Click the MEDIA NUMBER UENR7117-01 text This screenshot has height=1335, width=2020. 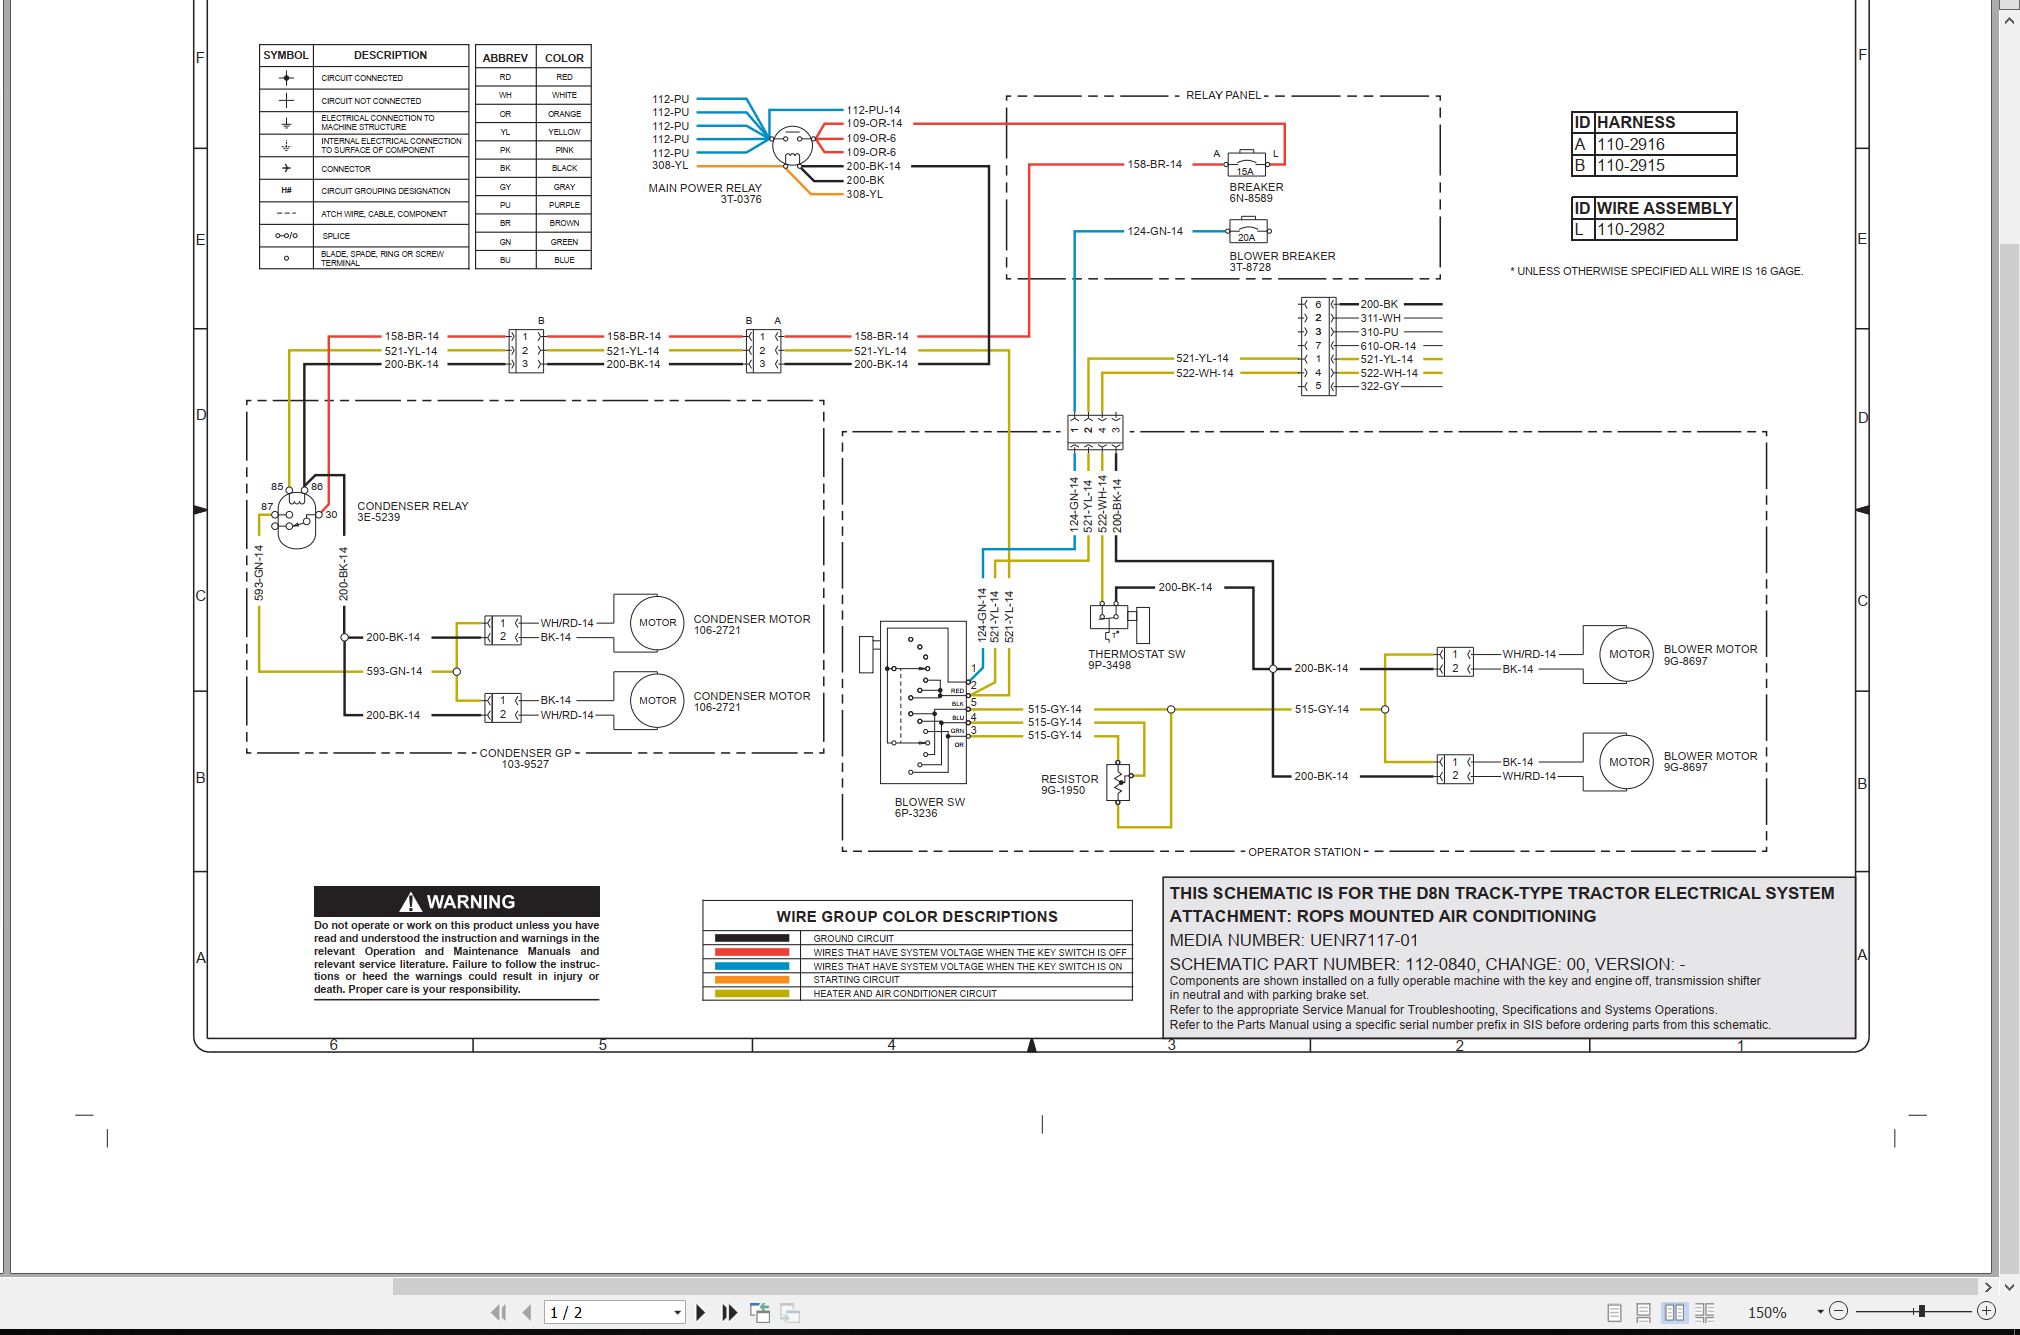(1294, 940)
